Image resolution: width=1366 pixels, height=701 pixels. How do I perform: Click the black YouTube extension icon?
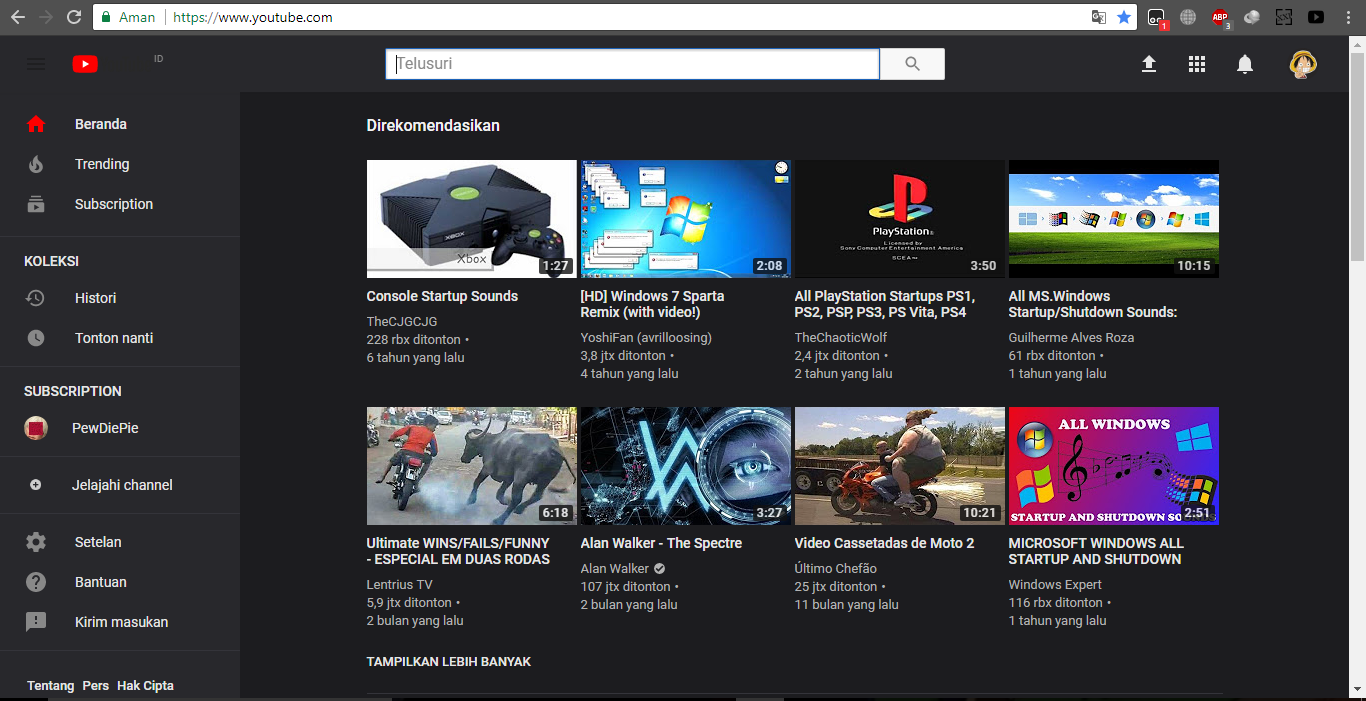pyautogui.click(x=1316, y=17)
